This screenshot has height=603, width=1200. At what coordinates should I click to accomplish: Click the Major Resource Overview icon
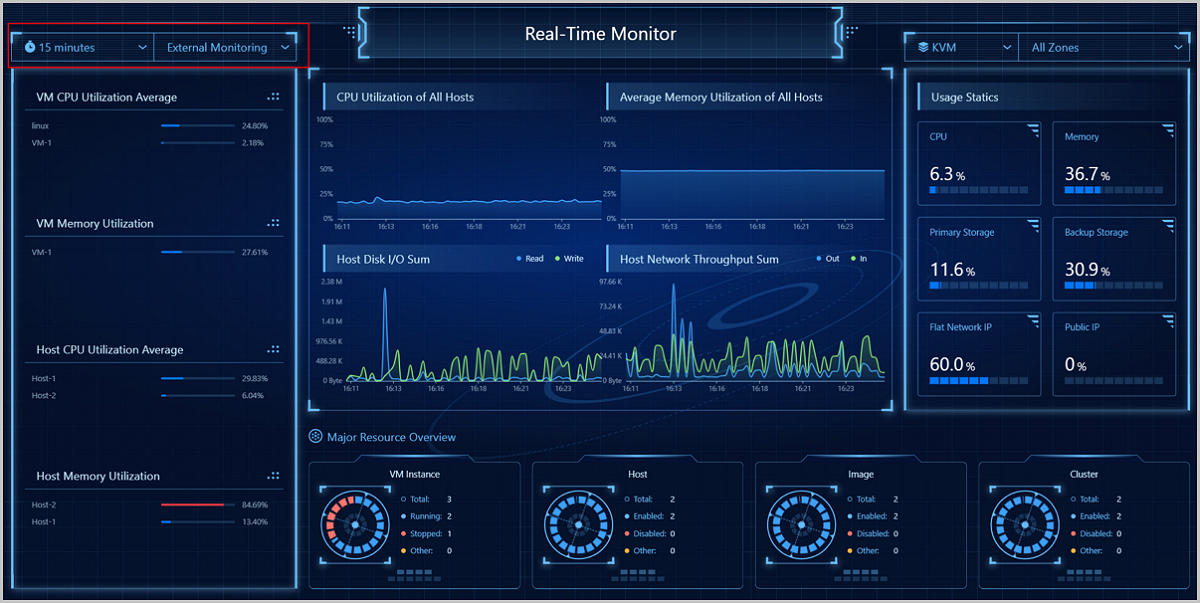pyautogui.click(x=315, y=437)
